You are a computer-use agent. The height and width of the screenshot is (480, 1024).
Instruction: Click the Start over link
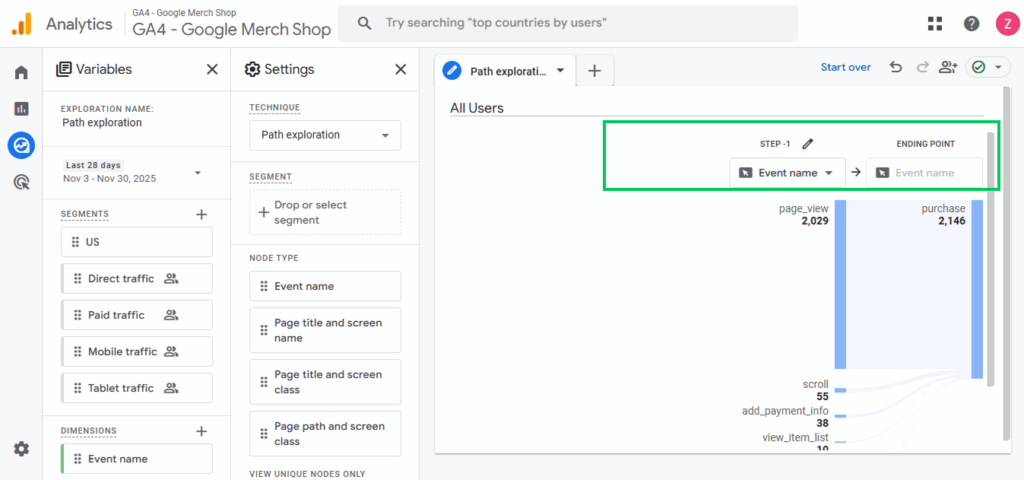(845, 67)
